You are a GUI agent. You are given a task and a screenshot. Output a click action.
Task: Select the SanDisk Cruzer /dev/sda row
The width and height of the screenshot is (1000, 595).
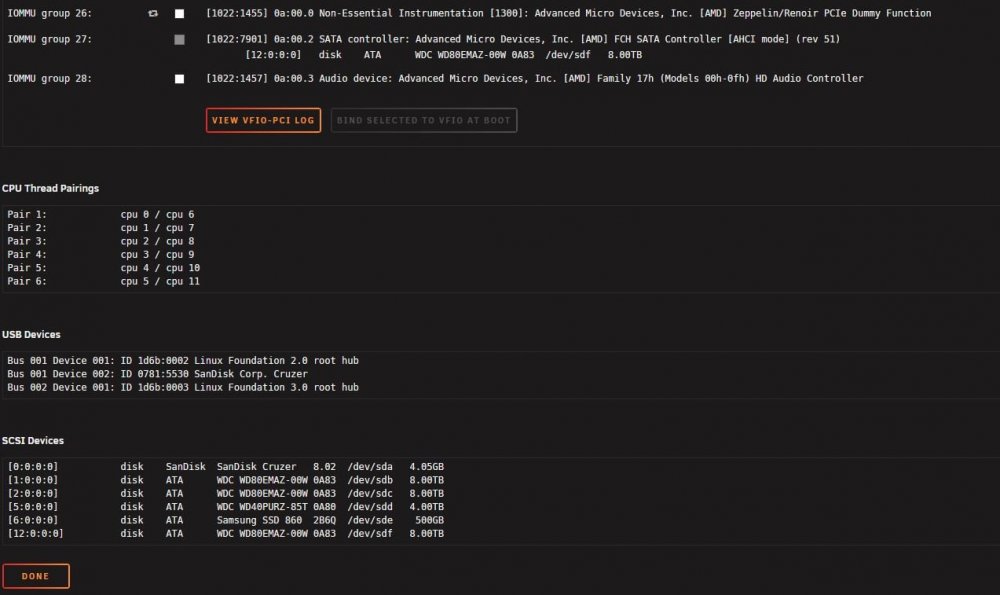point(226,467)
